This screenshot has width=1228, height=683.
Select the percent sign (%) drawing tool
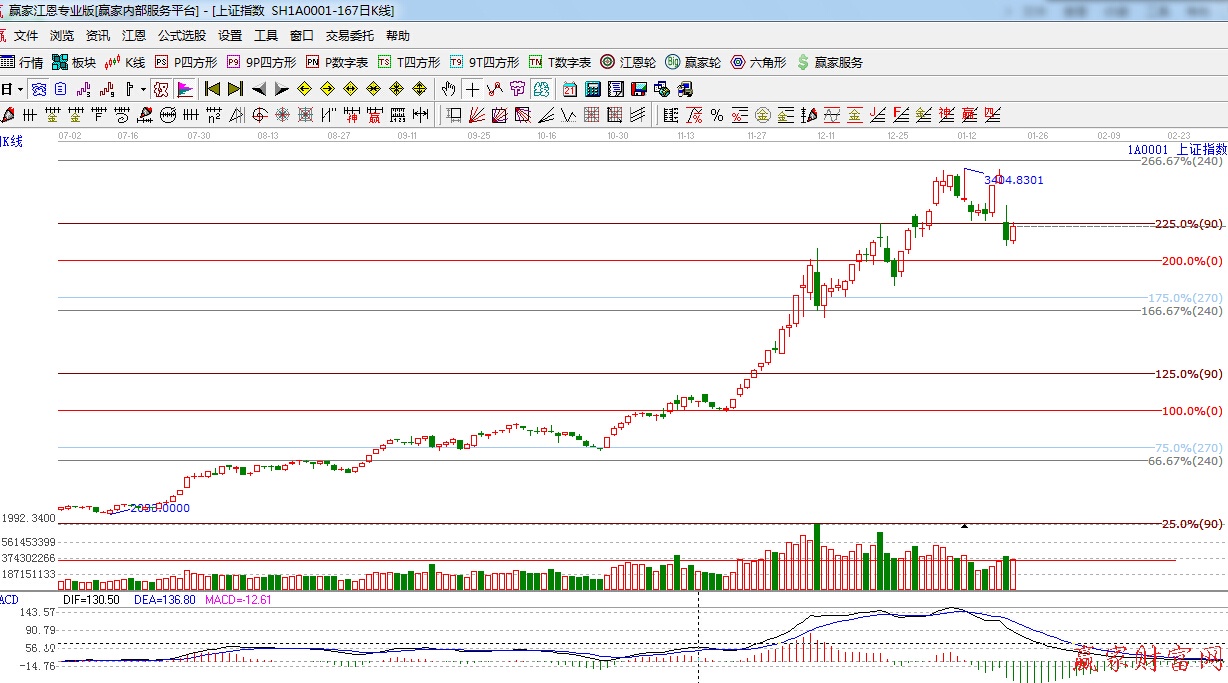coord(716,114)
